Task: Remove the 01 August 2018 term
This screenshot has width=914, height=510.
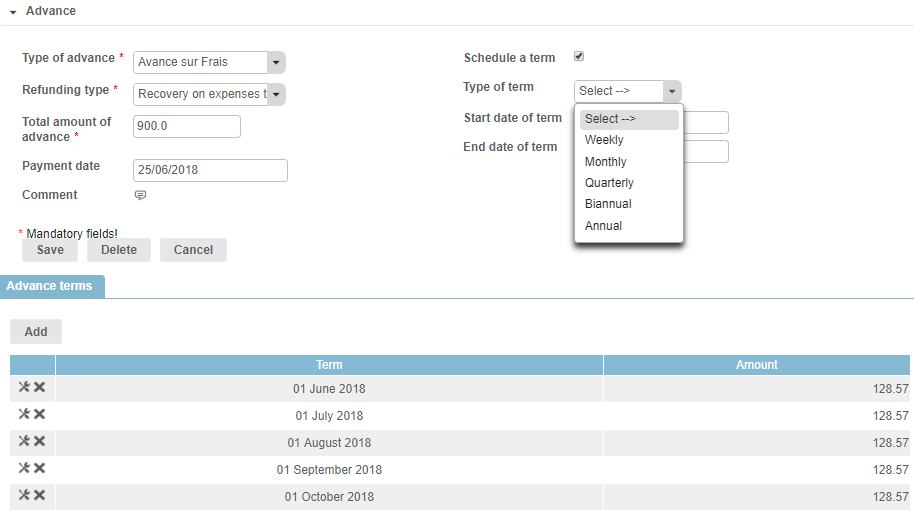Action: pyautogui.click(x=40, y=441)
